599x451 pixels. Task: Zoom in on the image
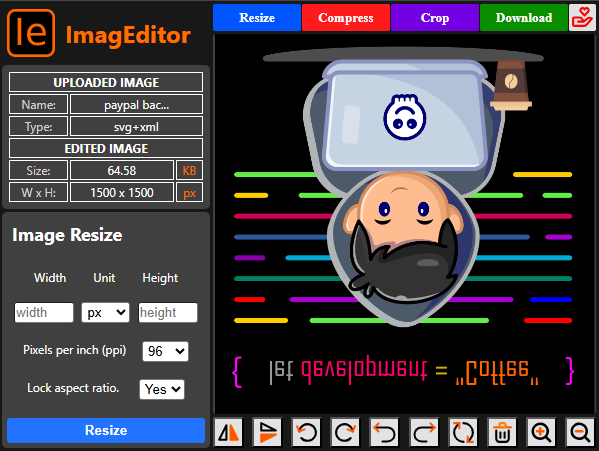coord(541,432)
